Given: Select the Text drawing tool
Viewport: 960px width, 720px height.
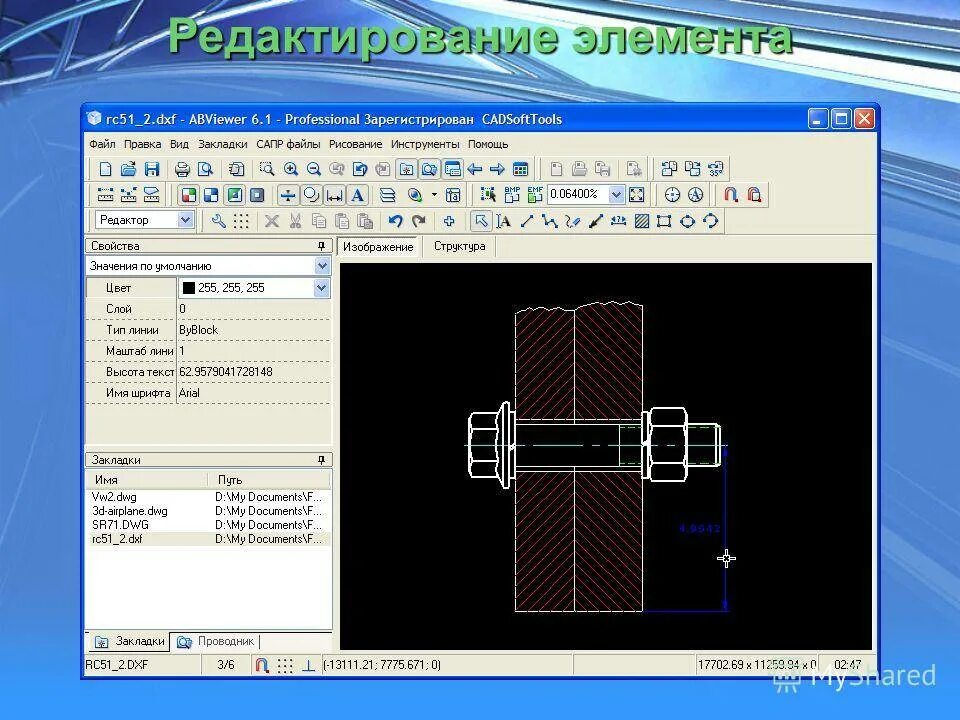Looking at the screenshot, I should click(504, 221).
